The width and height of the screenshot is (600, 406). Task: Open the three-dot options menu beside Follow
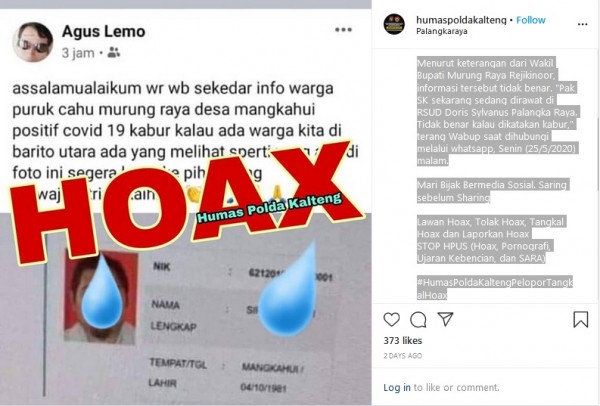tap(582, 24)
